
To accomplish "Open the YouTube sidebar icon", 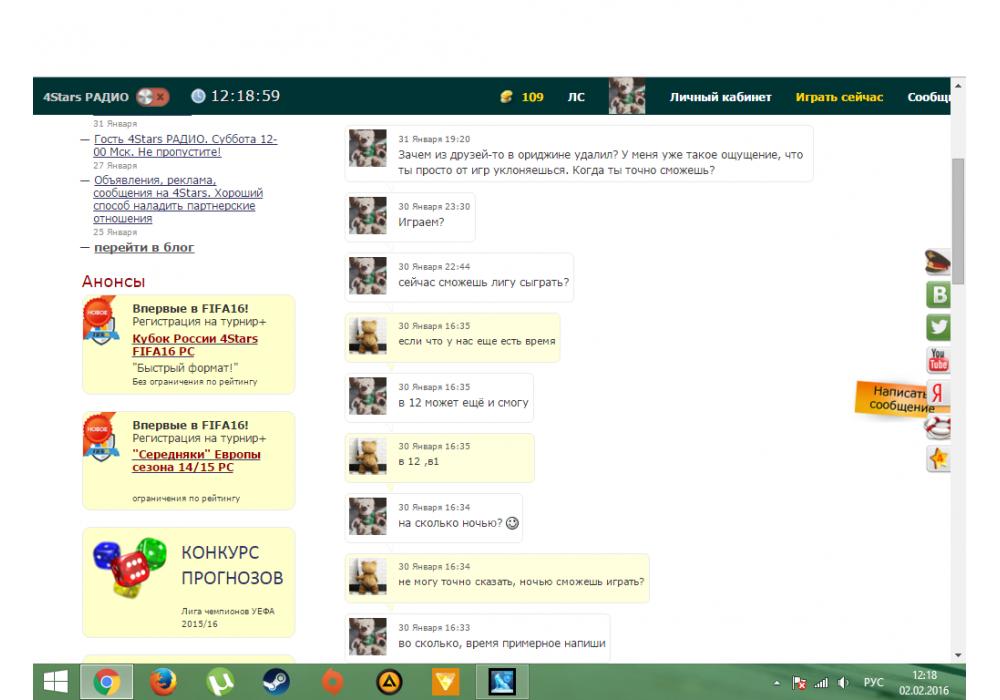I will 939,361.
